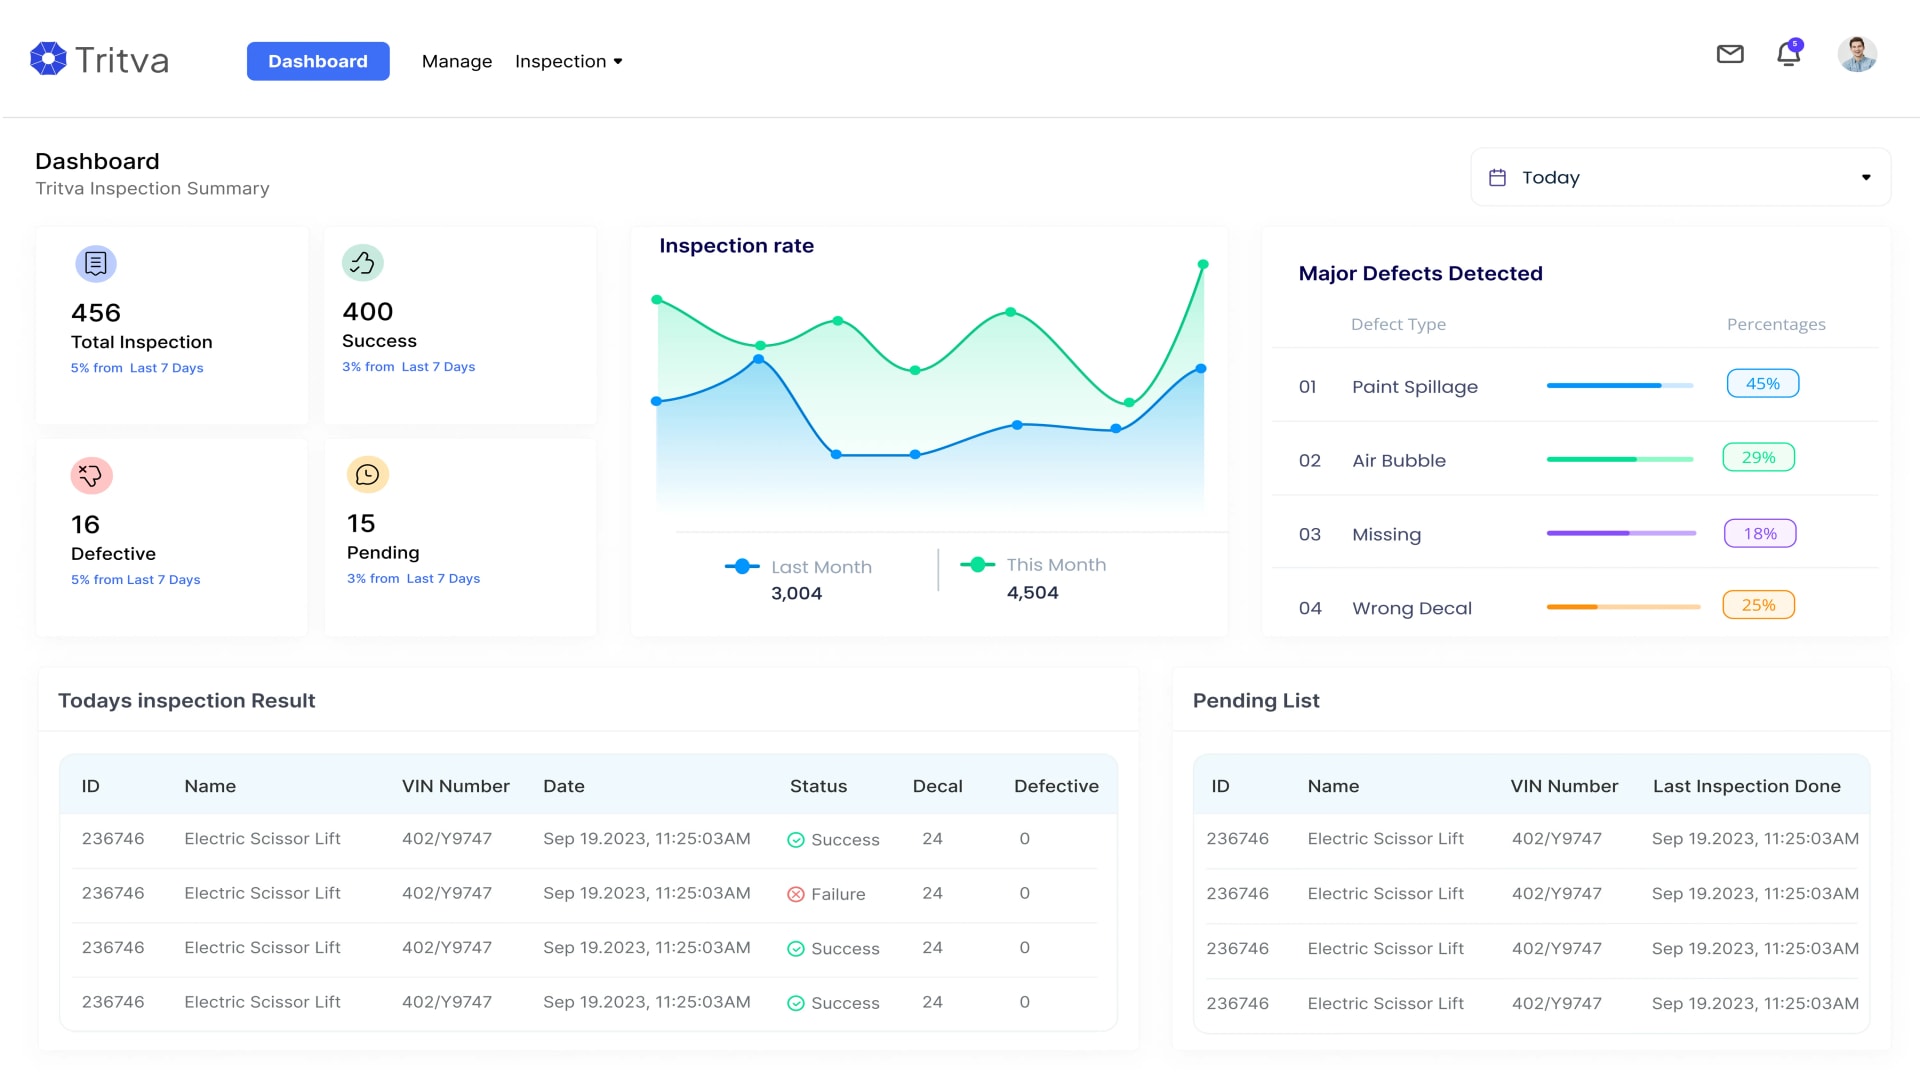
Task: Switch to the Dashboard tab
Action: coord(318,61)
